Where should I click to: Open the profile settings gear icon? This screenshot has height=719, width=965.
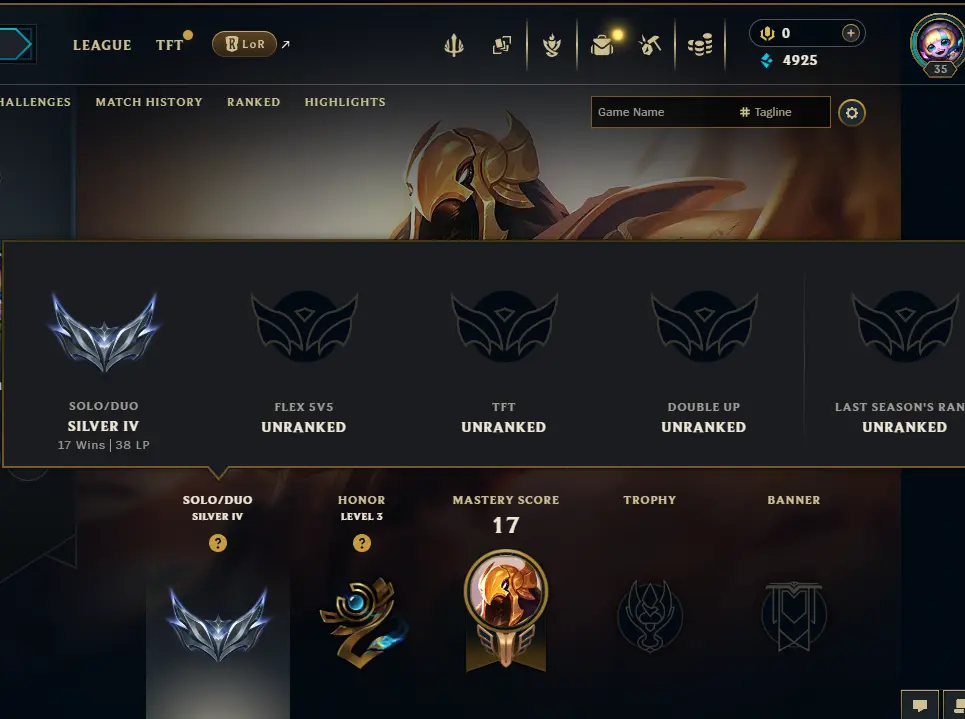852,113
